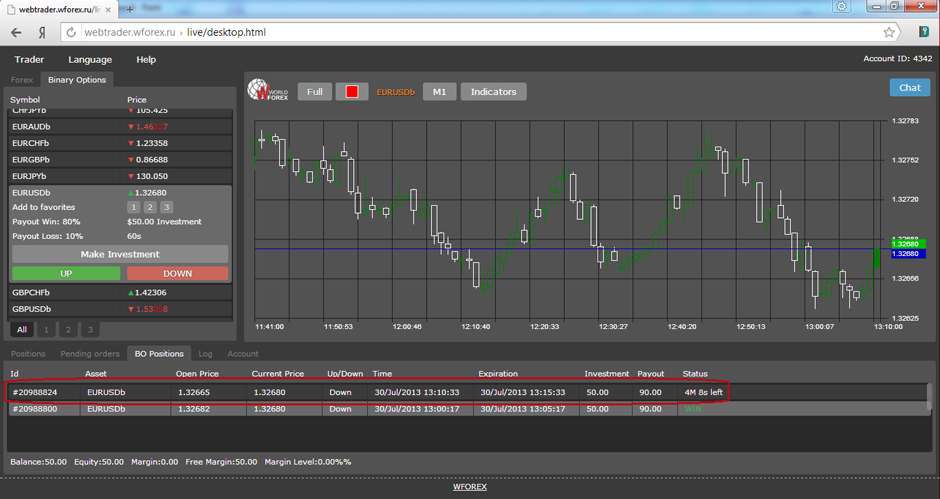Open the WFOREX footer link

pos(469,486)
